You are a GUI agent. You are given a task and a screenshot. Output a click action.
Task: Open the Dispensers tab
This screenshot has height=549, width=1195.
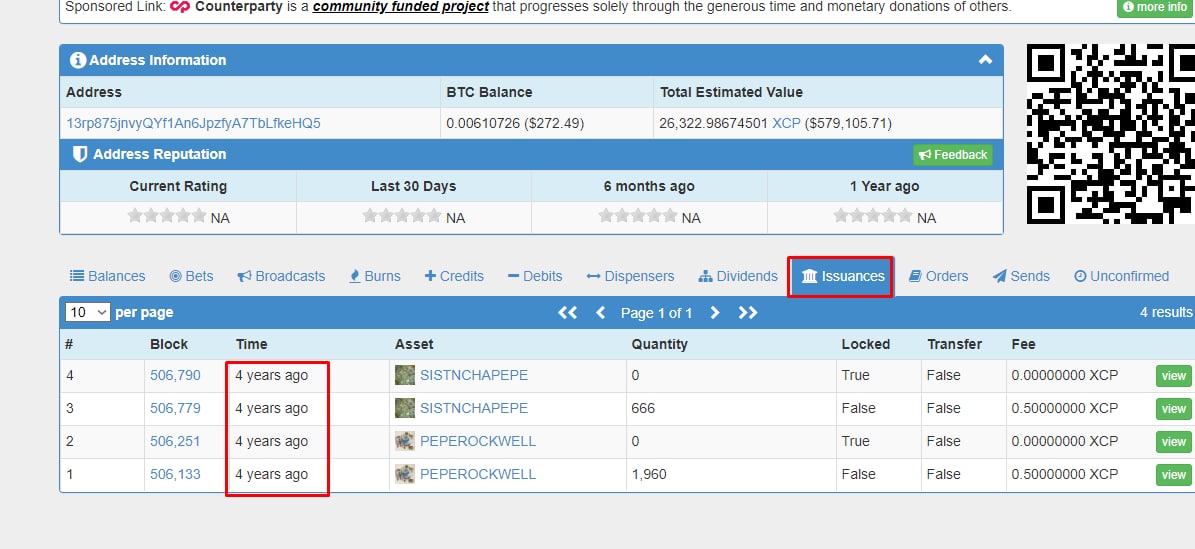point(630,276)
